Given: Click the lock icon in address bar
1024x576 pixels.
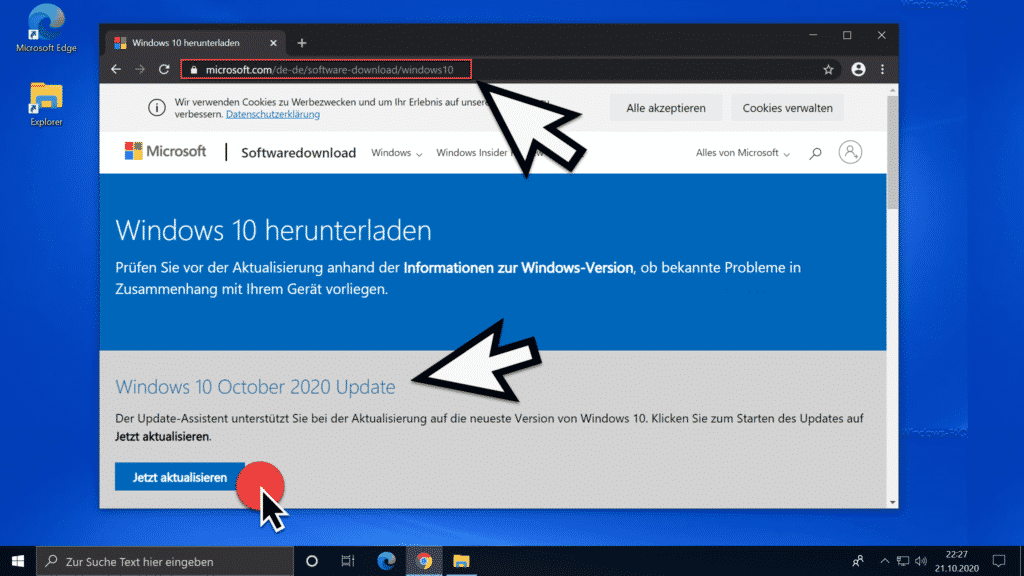Looking at the screenshot, I should click(193, 70).
